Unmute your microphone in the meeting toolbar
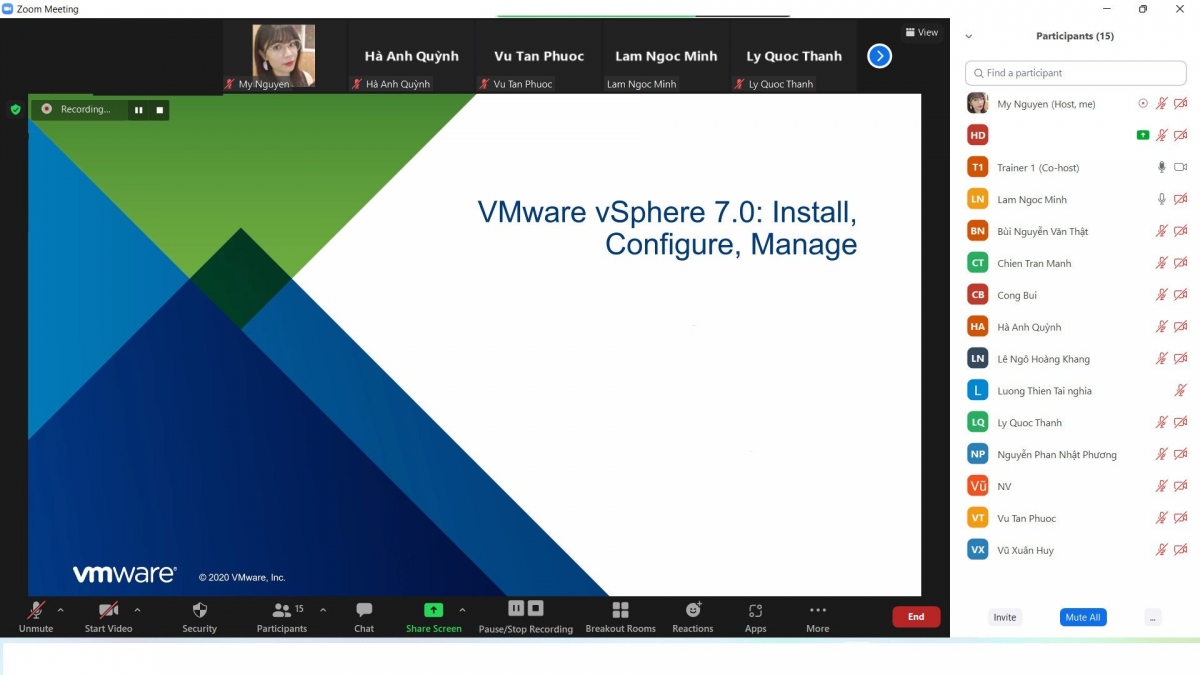The height and width of the screenshot is (675, 1200). [x=36, y=616]
